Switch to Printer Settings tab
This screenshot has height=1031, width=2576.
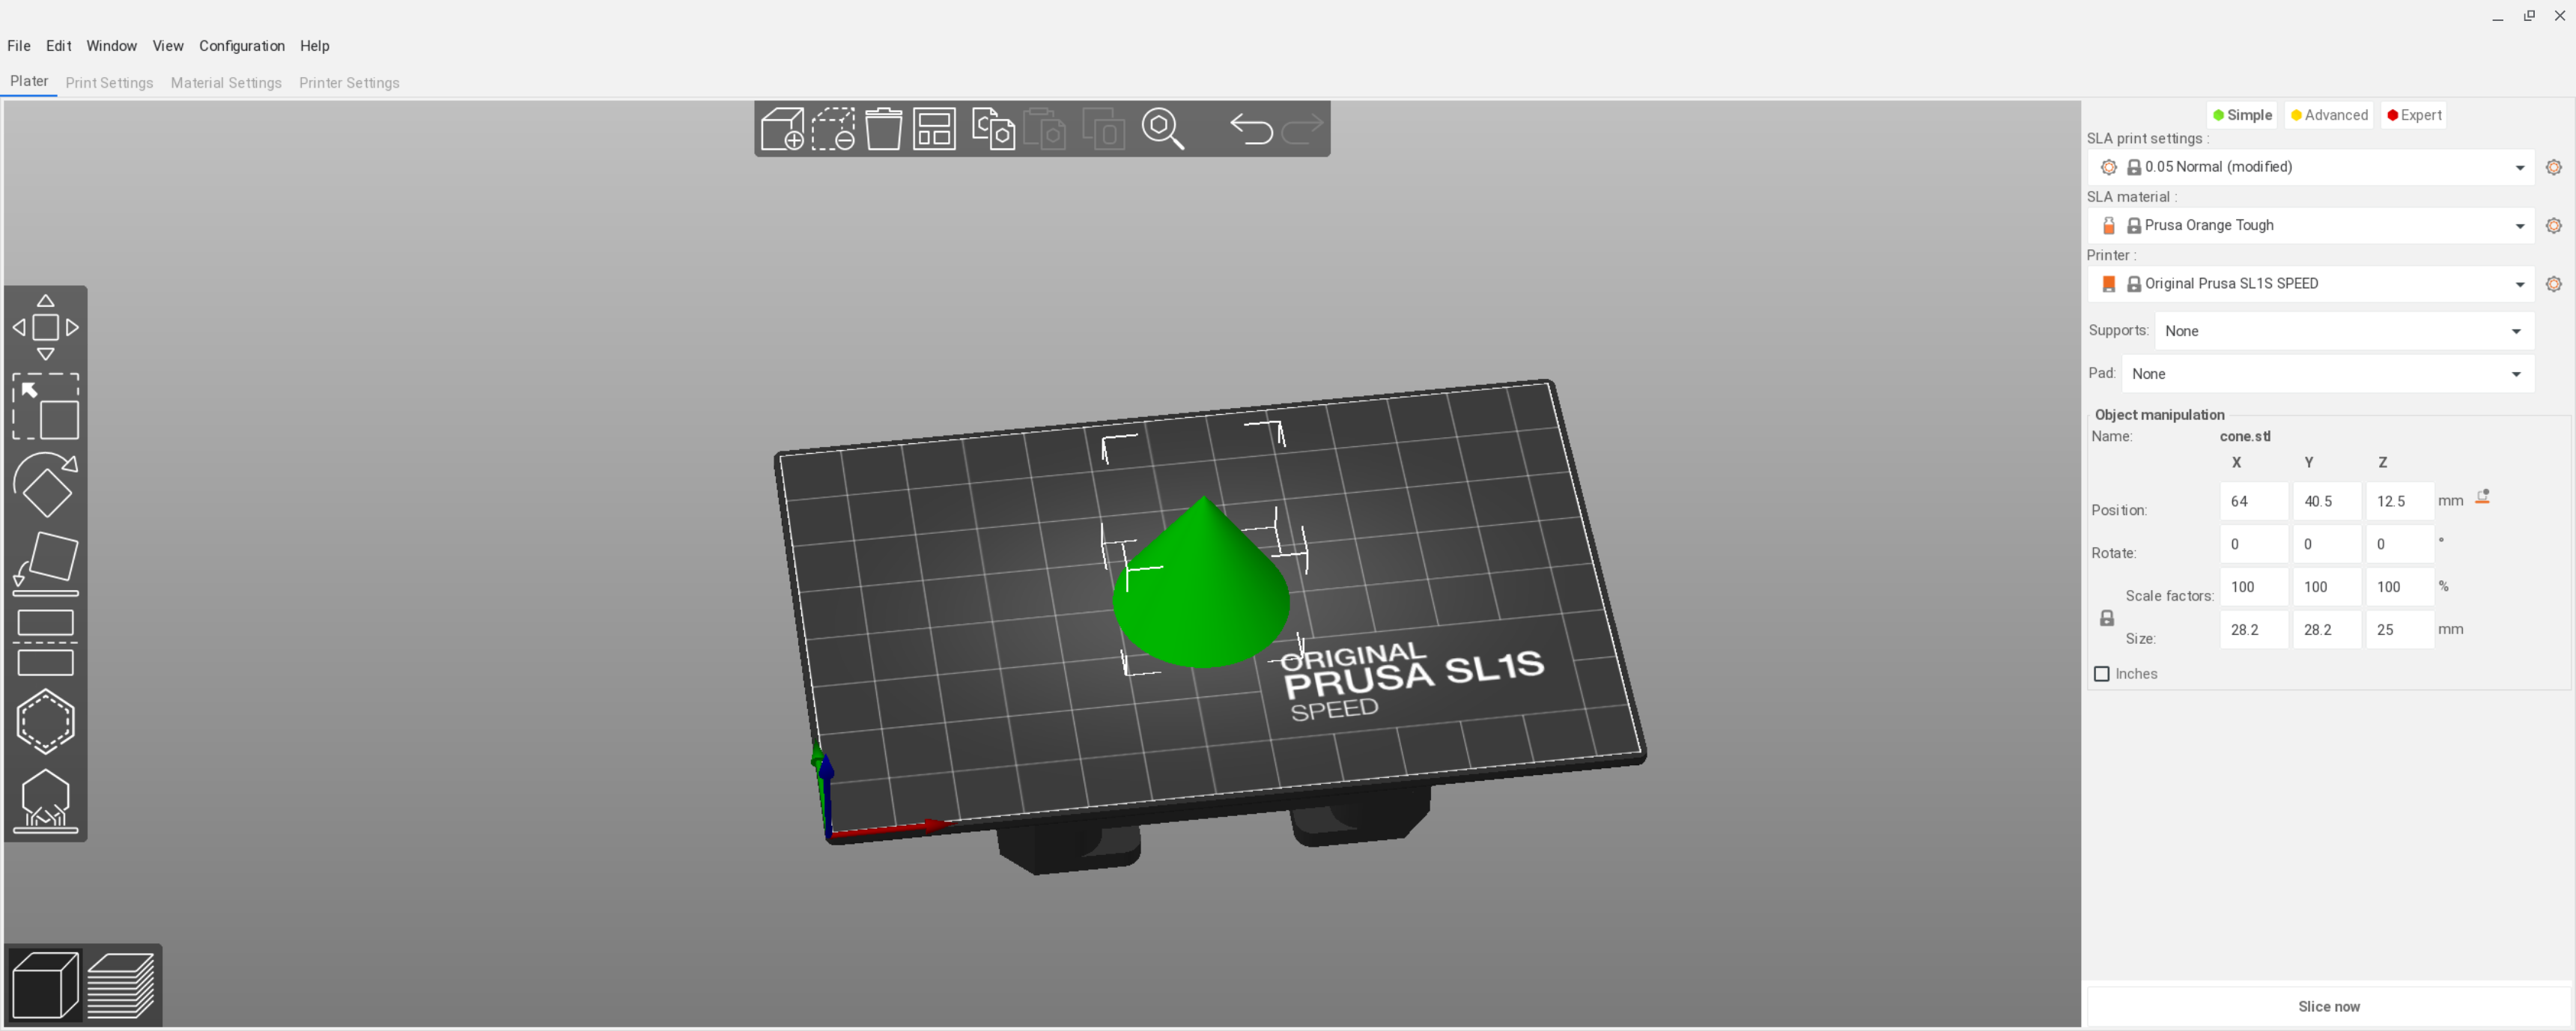[349, 83]
